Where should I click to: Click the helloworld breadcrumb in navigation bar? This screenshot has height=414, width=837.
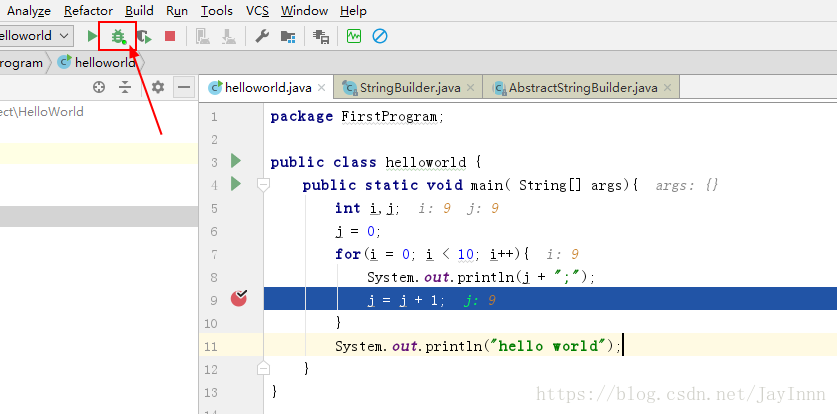coord(97,62)
